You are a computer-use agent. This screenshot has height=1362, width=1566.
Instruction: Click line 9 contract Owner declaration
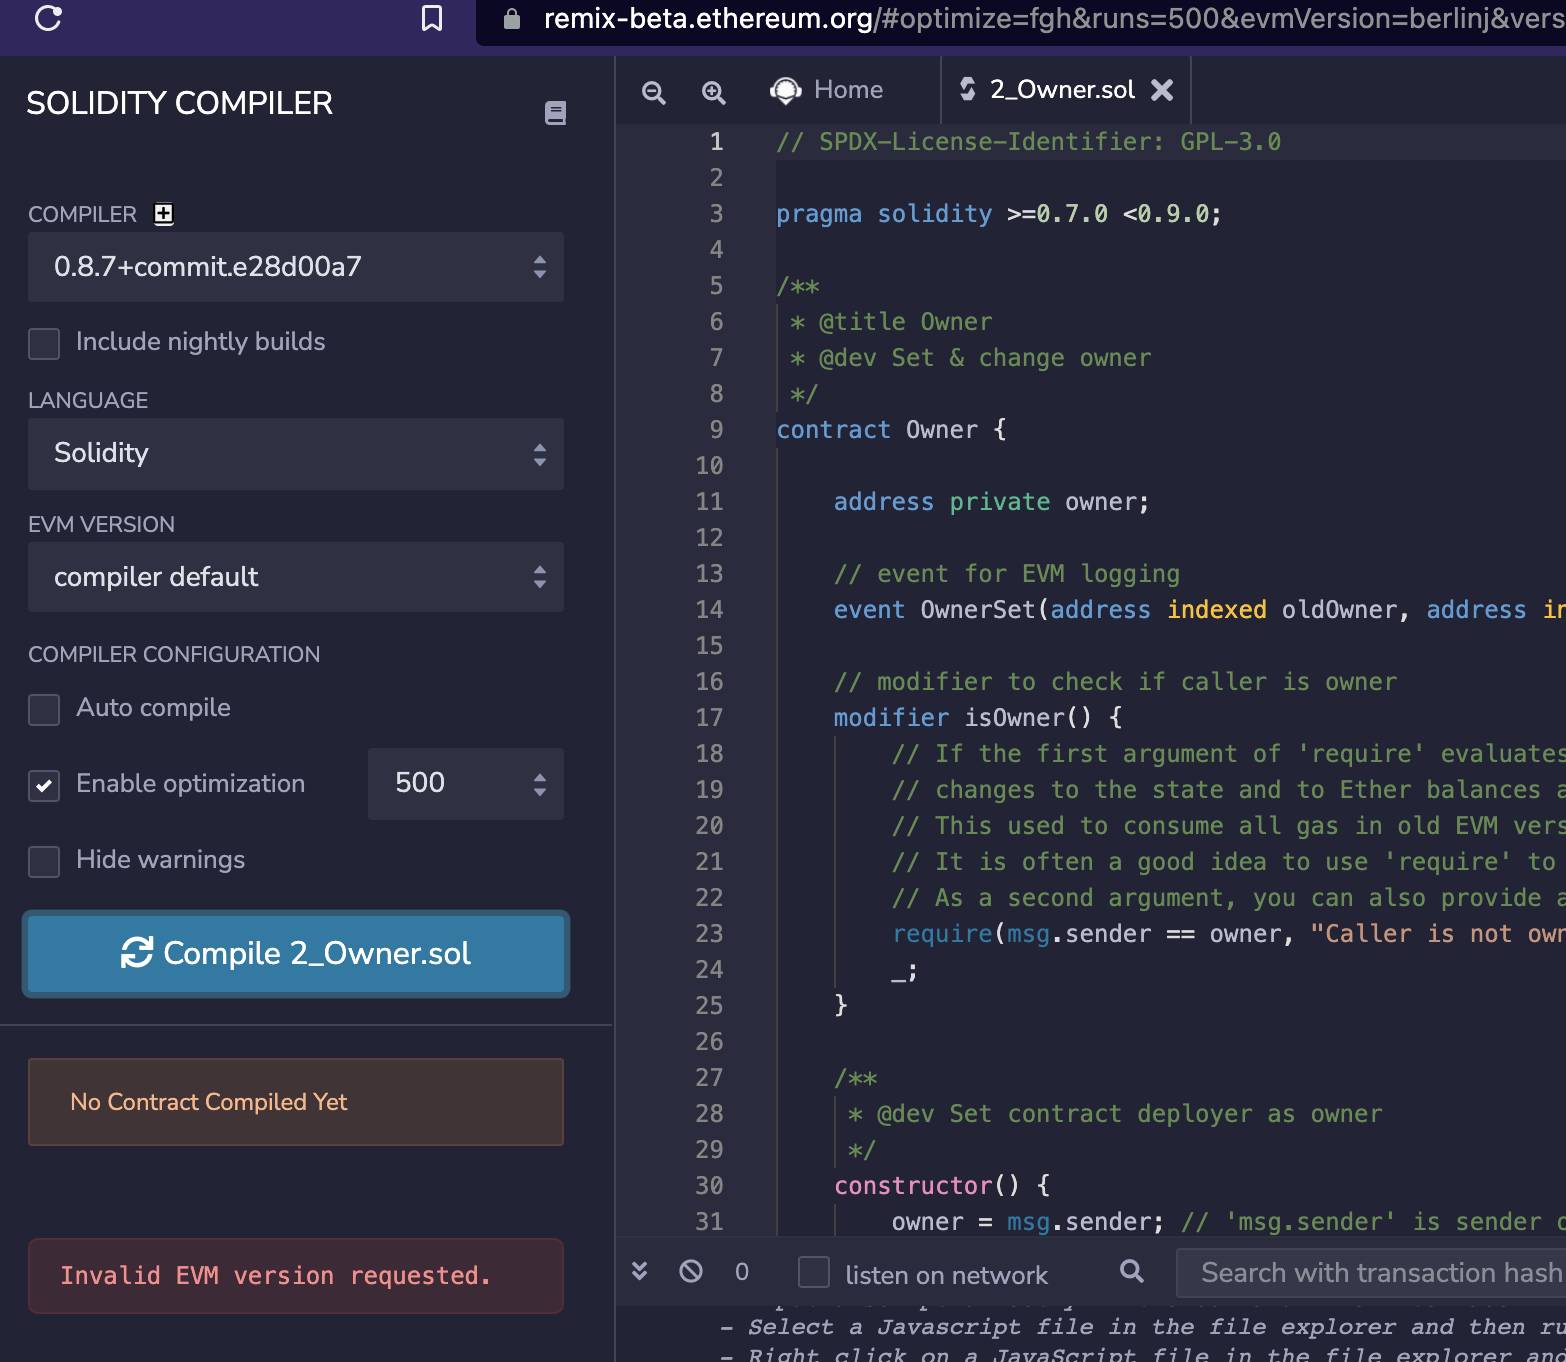pos(891,430)
